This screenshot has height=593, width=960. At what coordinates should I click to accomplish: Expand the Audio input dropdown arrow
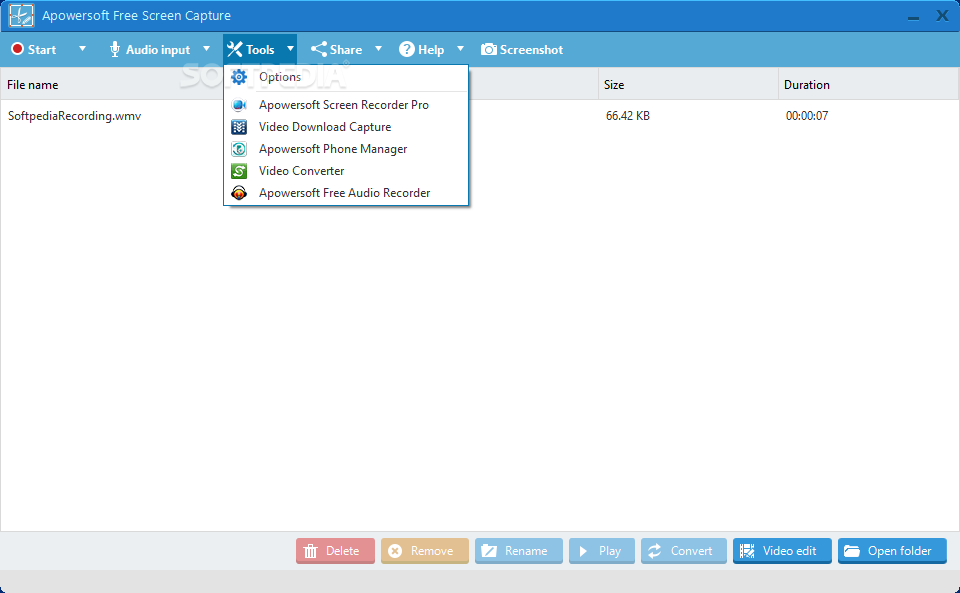(x=206, y=49)
